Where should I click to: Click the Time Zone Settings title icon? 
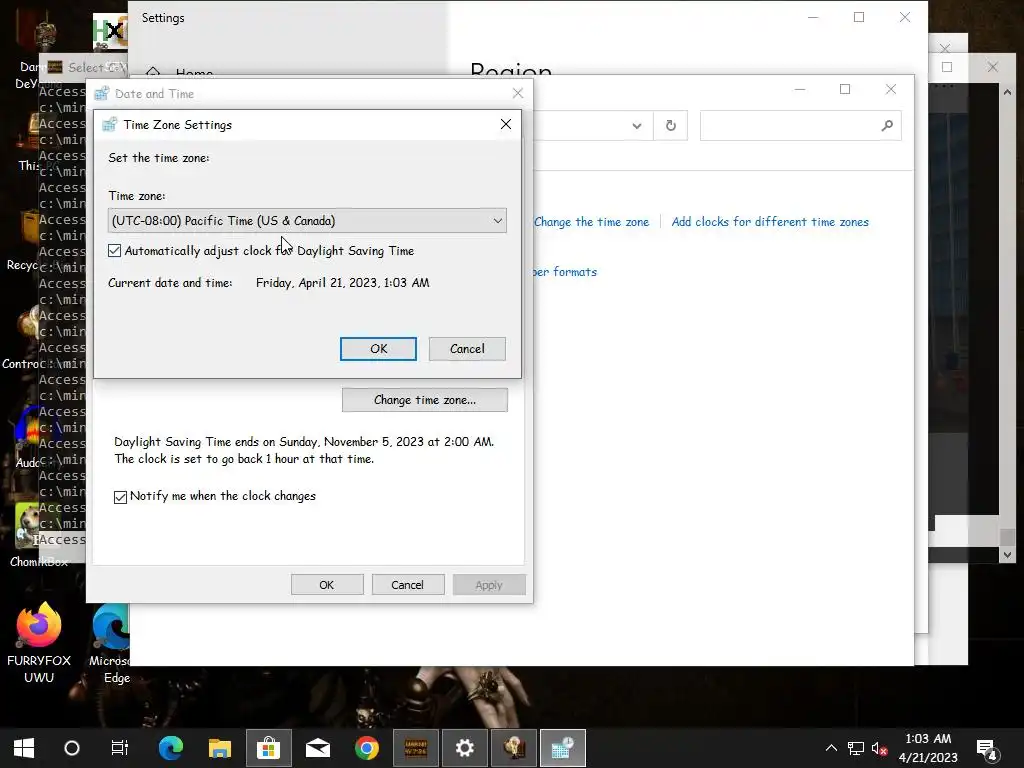point(110,124)
